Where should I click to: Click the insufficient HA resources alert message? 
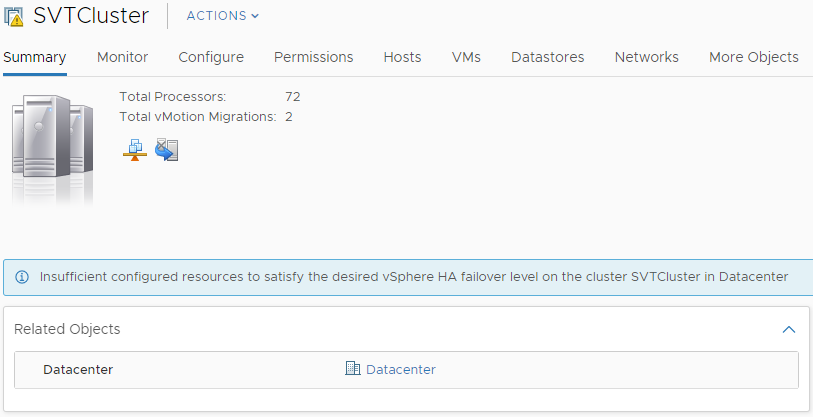414,277
